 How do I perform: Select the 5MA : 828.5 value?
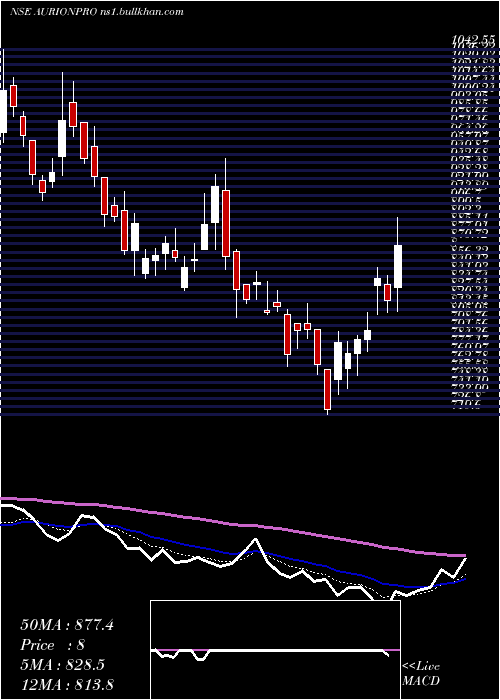(x=62, y=665)
